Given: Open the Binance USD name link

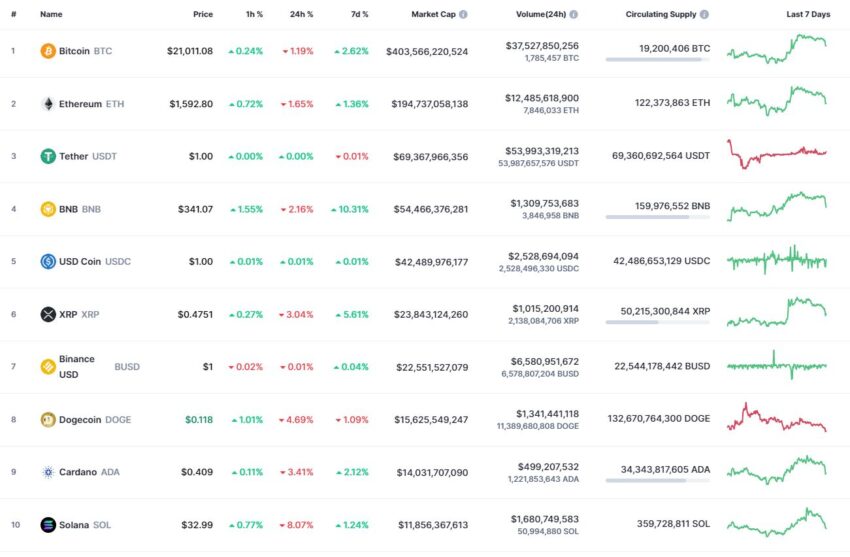Looking at the screenshot, I should coord(76,367).
